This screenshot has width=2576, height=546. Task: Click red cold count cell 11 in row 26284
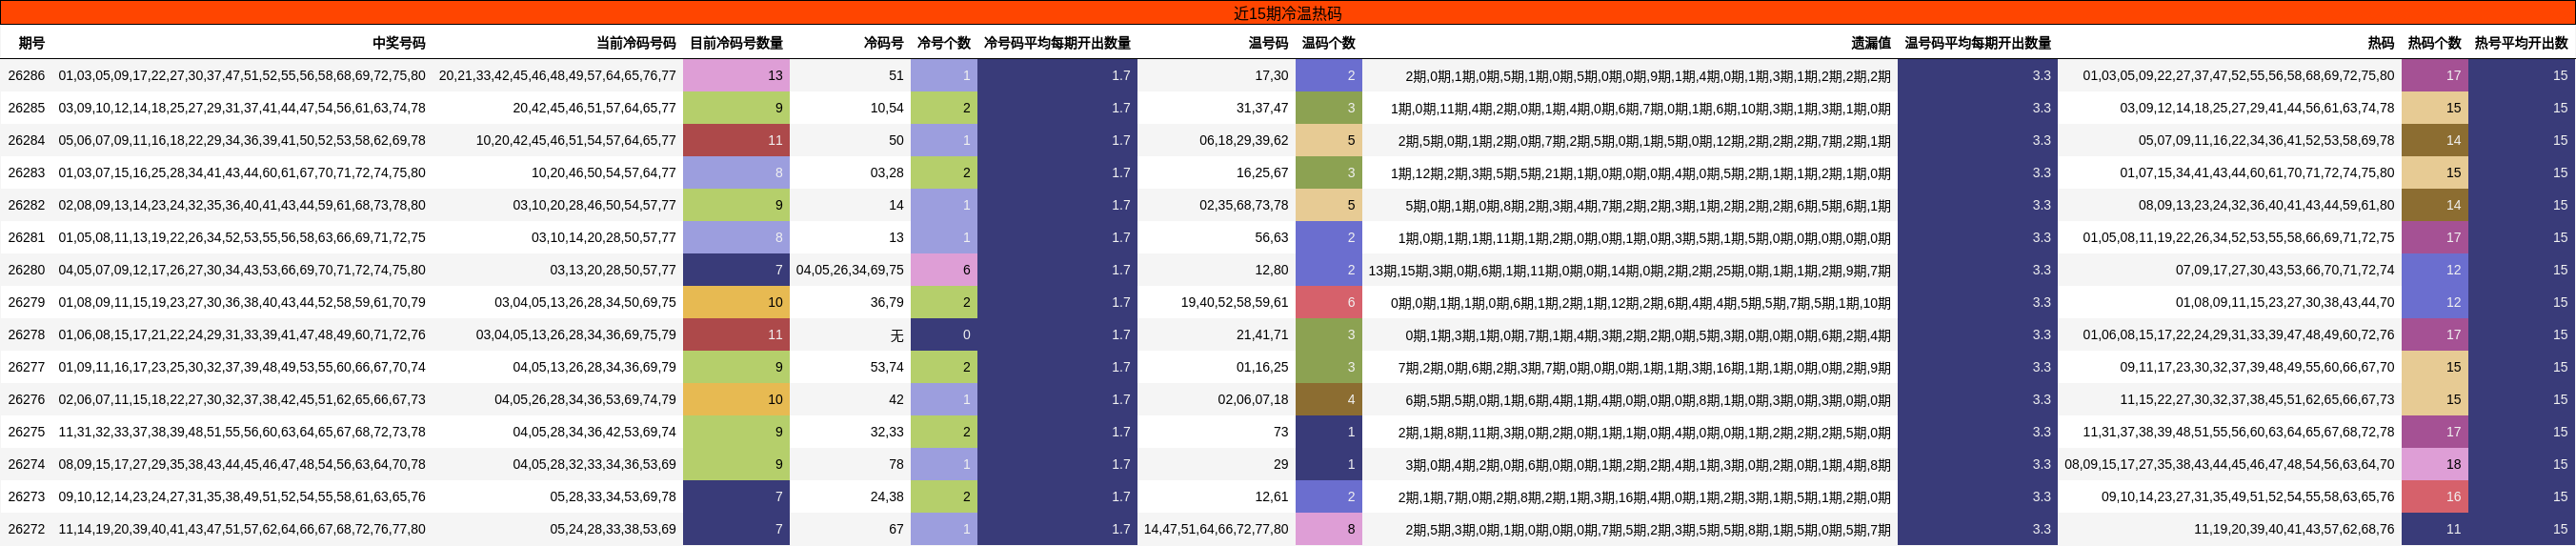click(736, 140)
